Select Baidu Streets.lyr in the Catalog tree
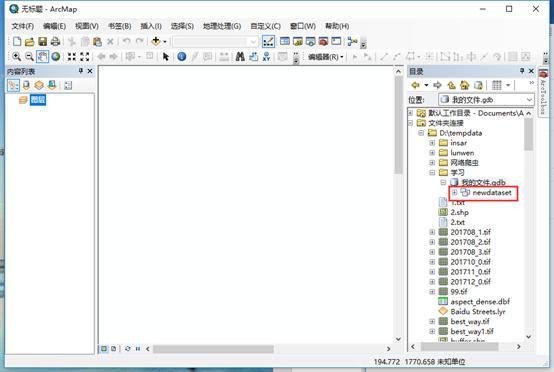Screen dimensions: 554x372 [x=478, y=312]
